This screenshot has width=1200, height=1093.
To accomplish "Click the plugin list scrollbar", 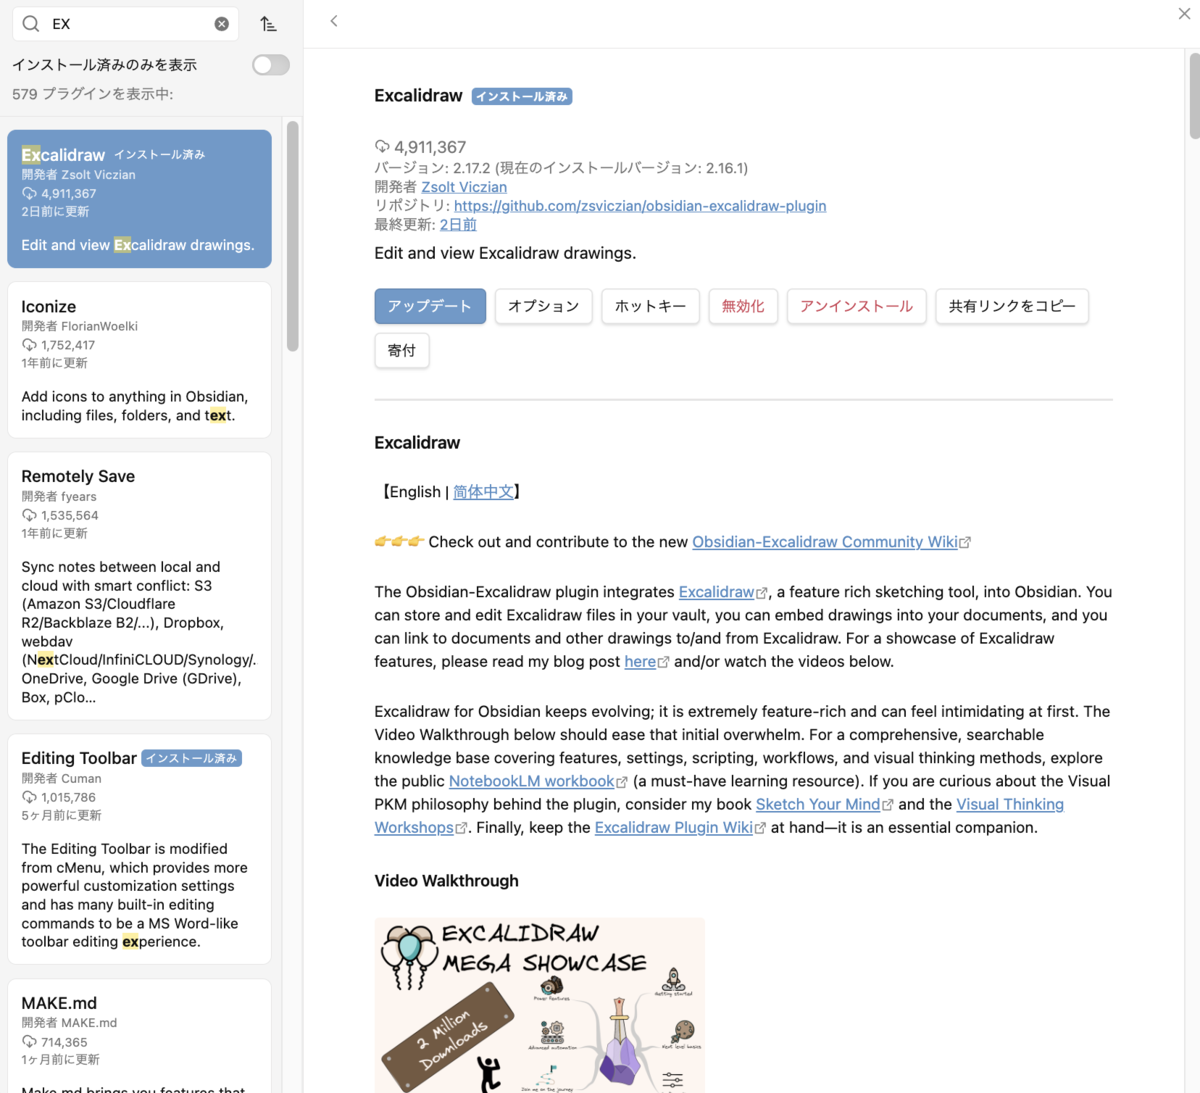I will (x=292, y=236).
